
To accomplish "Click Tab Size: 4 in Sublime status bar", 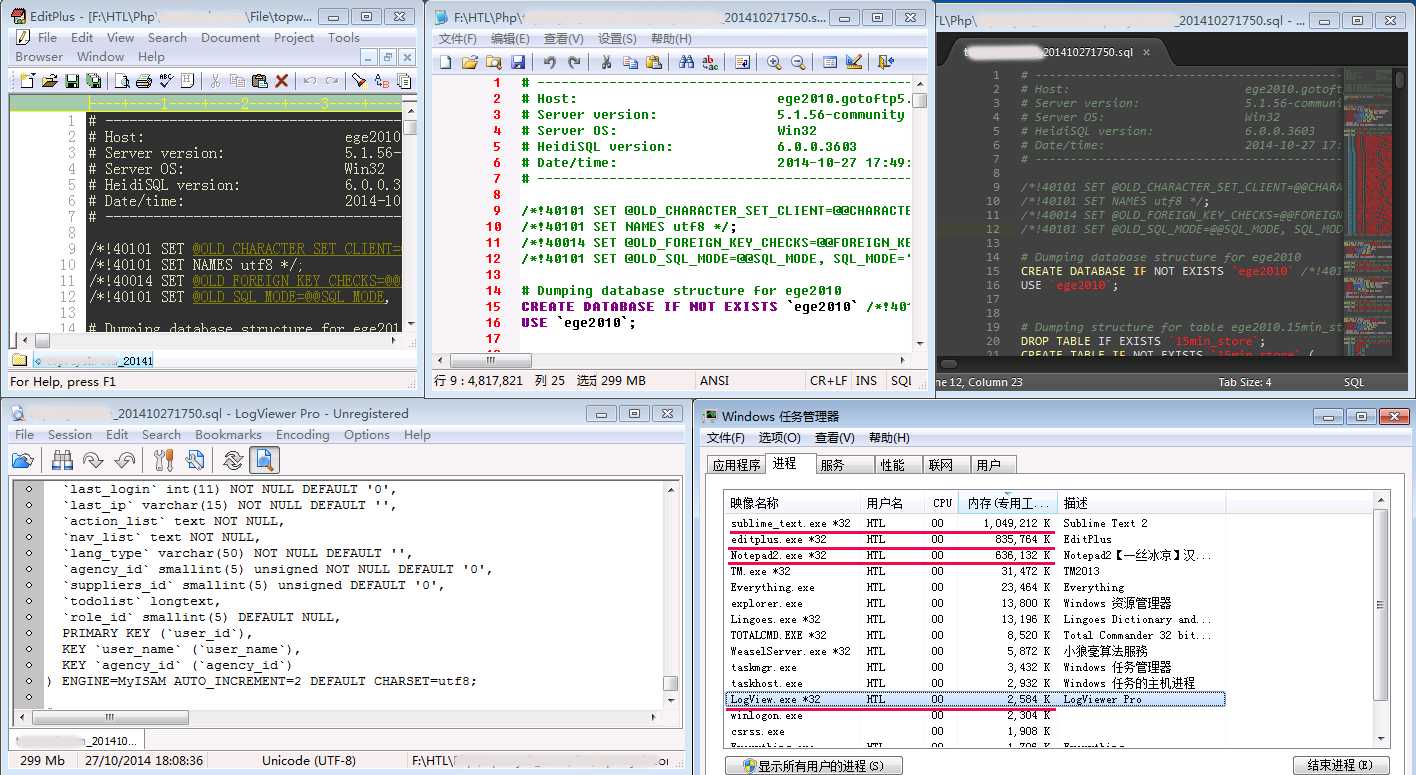I will (1245, 382).
